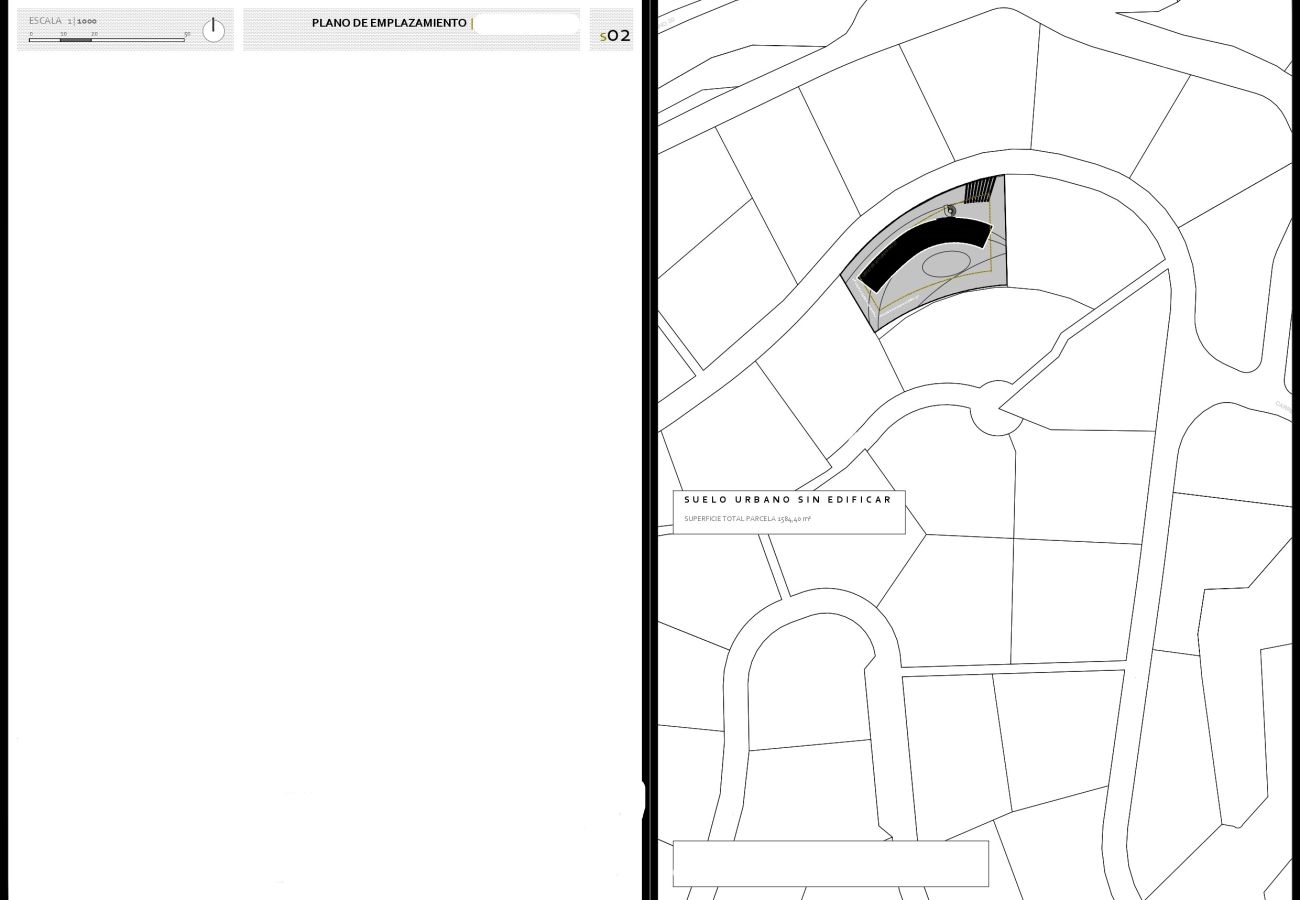Click the sheet number 's02'
The height and width of the screenshot is (900, 1300).
(x=615, y=36)
